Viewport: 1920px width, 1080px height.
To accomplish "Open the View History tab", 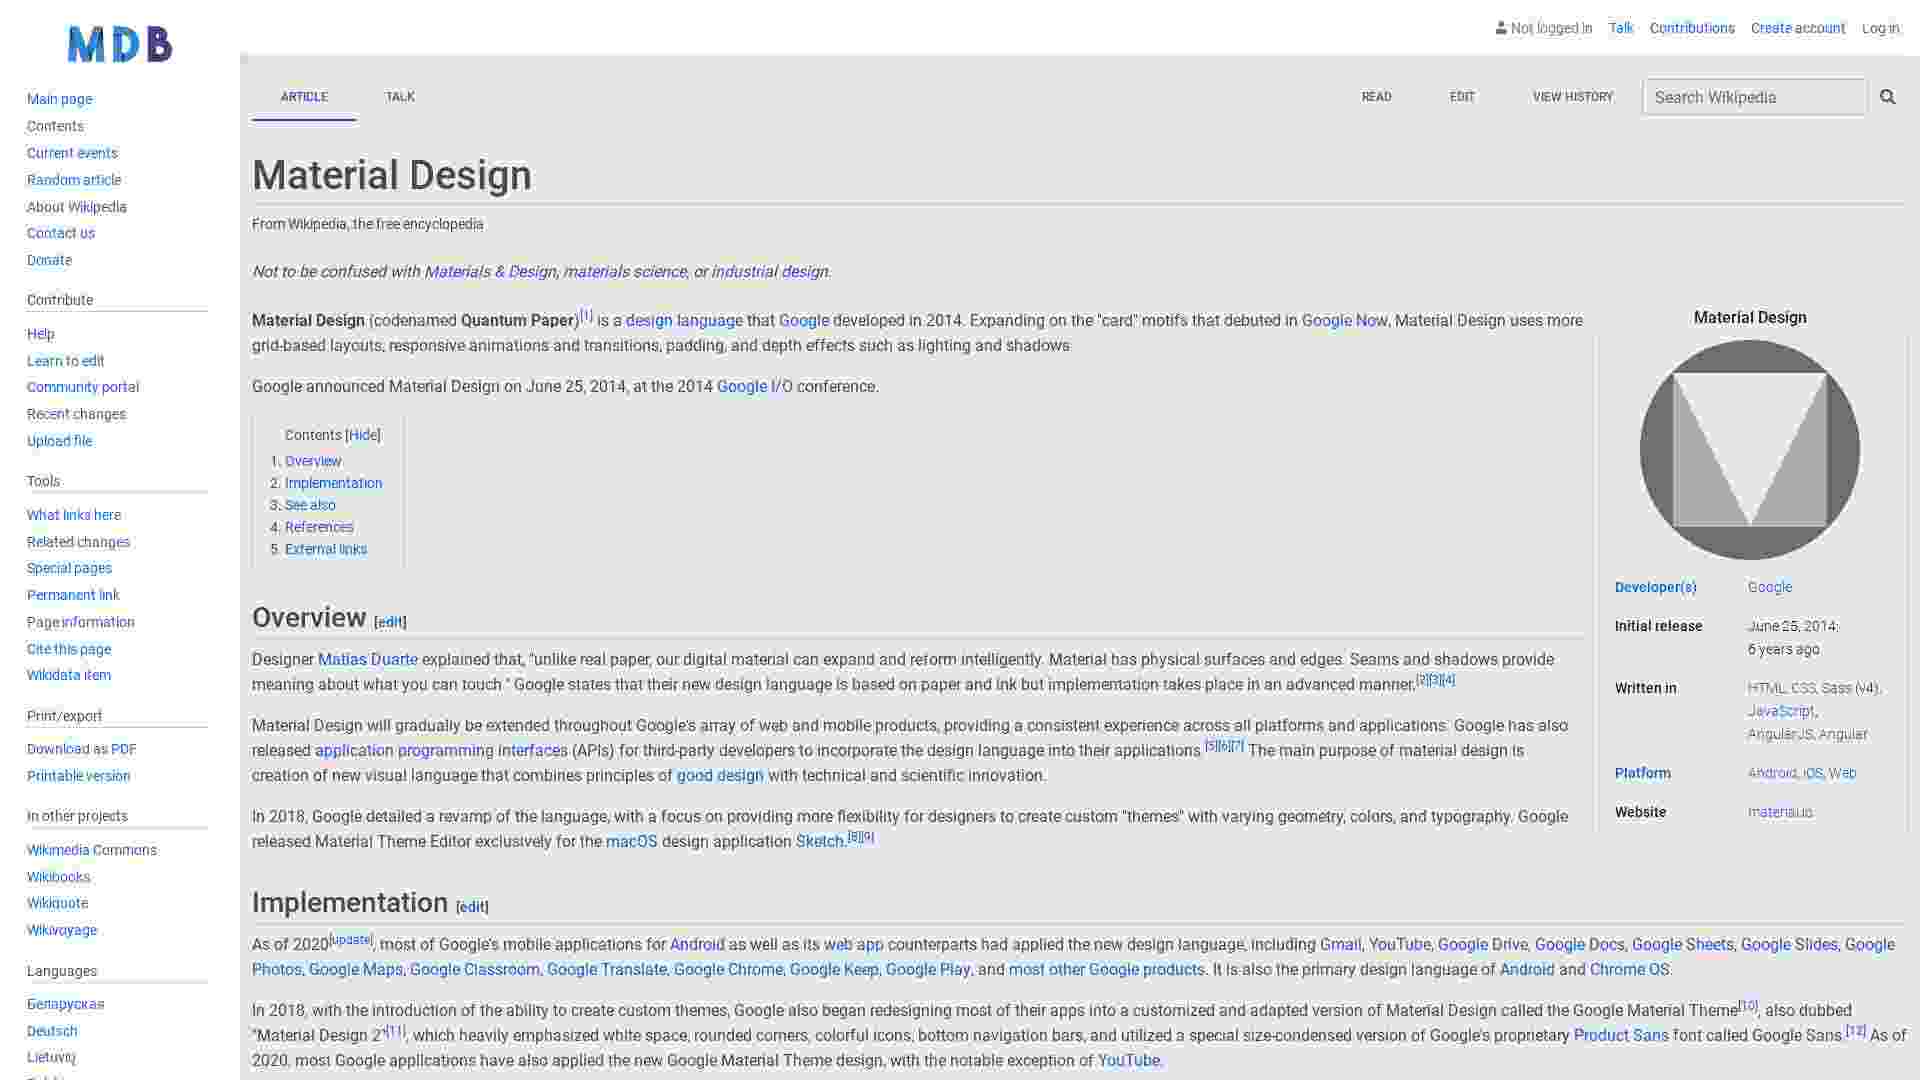I will [x=1573, y=97].
